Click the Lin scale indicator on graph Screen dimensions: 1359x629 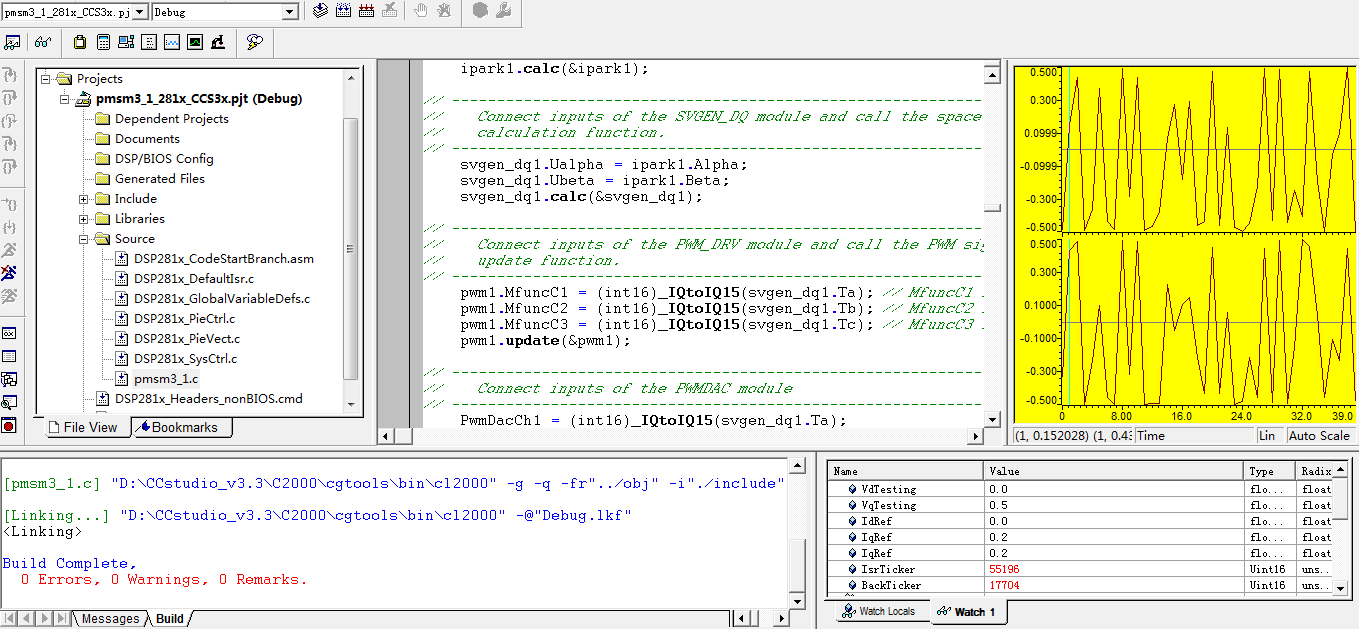(1270, 435)
